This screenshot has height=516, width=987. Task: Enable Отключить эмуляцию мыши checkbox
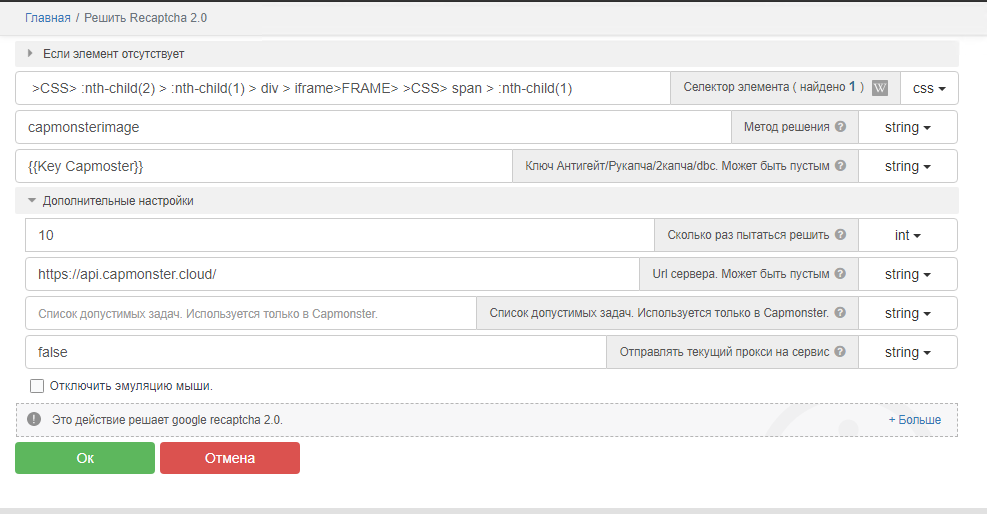(x=37, y=386)
